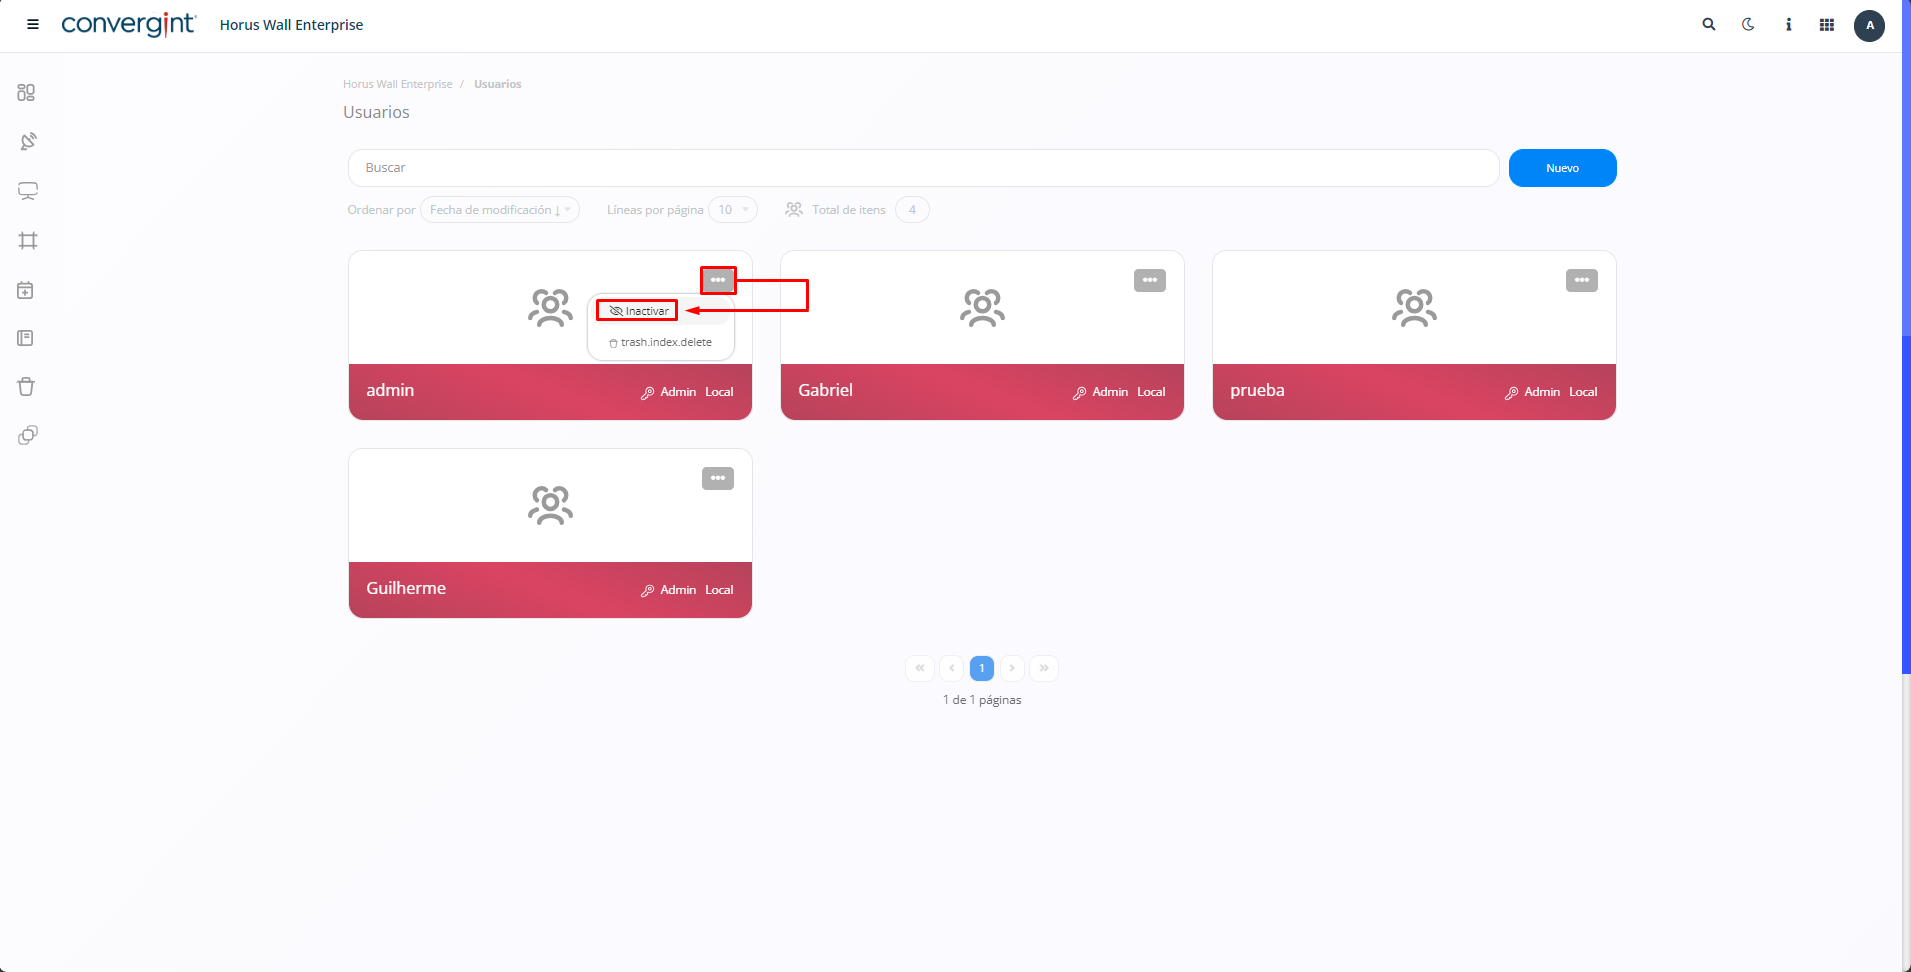
Task: Open the apps grid icon
Action: click(x=1827, y=25)
